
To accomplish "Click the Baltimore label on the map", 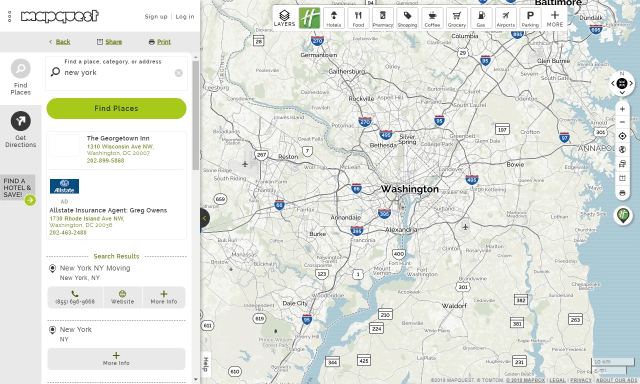I will (558, 2).
